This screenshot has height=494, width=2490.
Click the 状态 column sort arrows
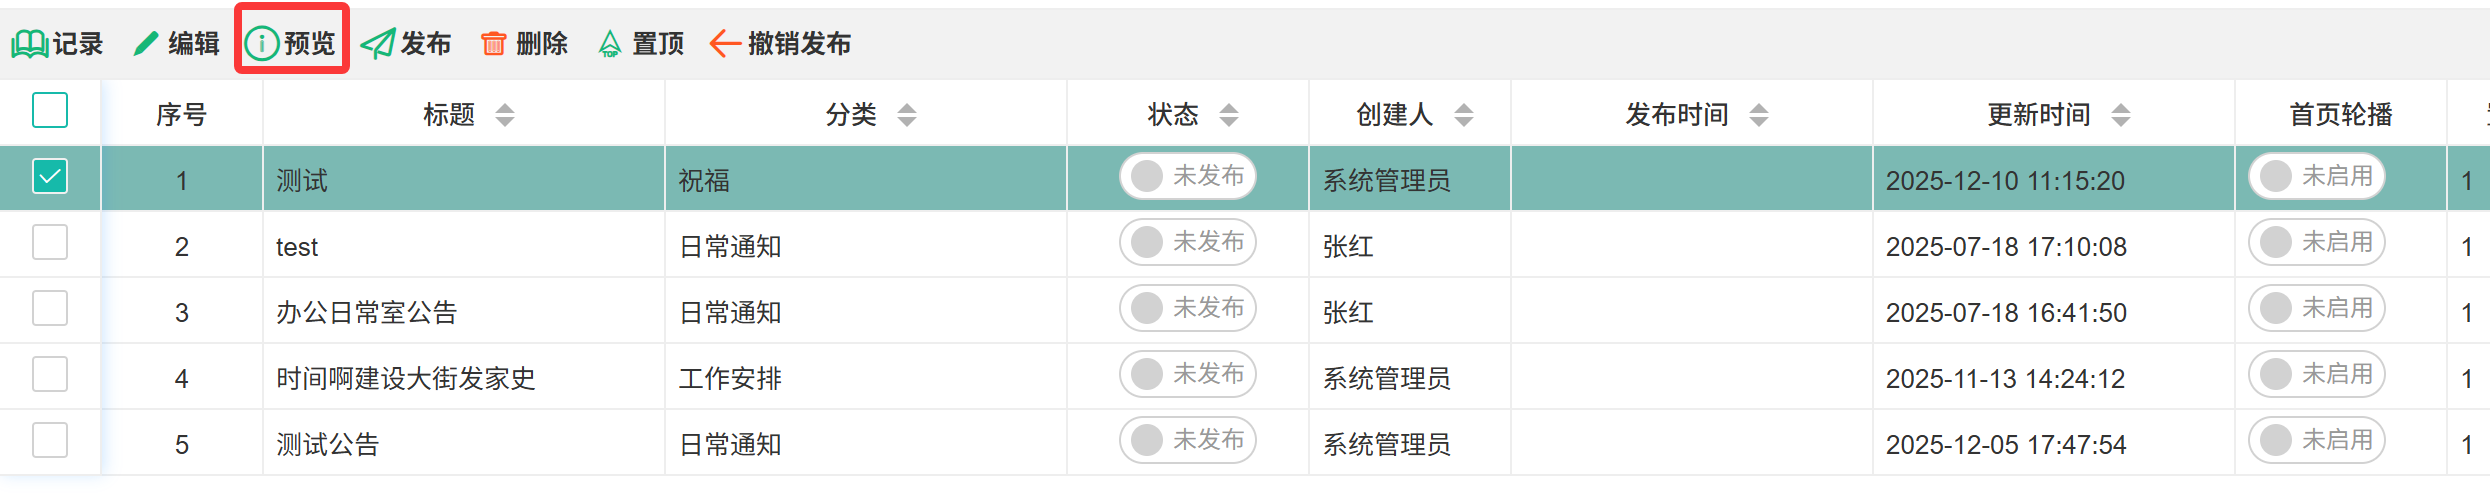point(1229,115)
